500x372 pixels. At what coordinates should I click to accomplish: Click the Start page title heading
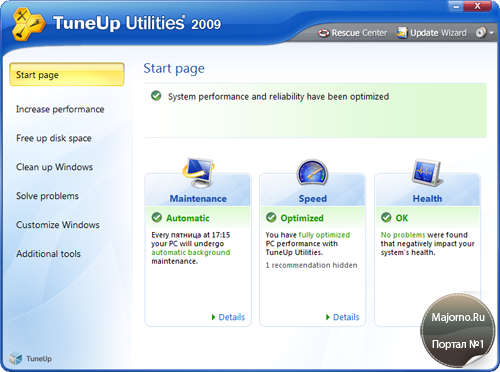pyautogui.click(x=174, y=68)
